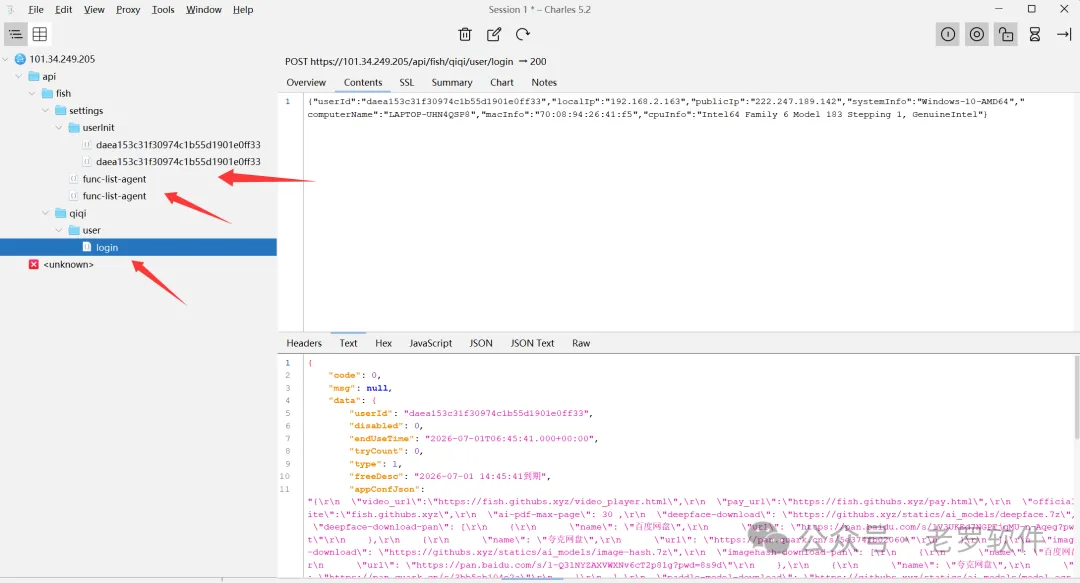Image resolution: width=1080 pixels, height=583 pixels.
Task: Open the SSL tab
Action: (406, 82)
